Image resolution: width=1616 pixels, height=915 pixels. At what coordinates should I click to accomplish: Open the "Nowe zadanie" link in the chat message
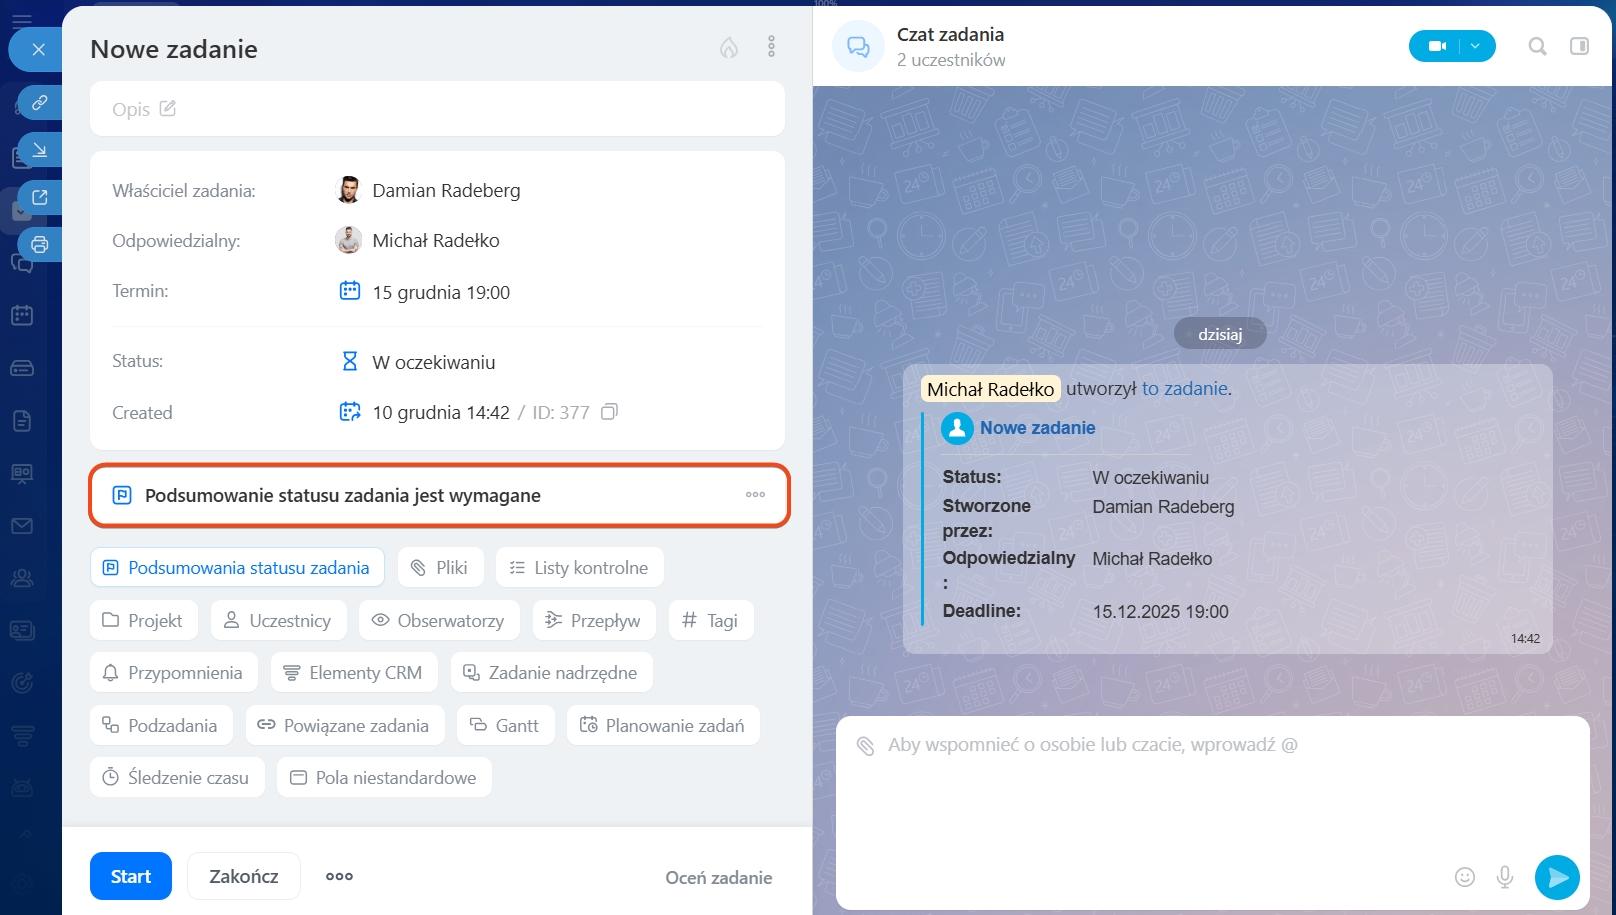coord(1037,428)
